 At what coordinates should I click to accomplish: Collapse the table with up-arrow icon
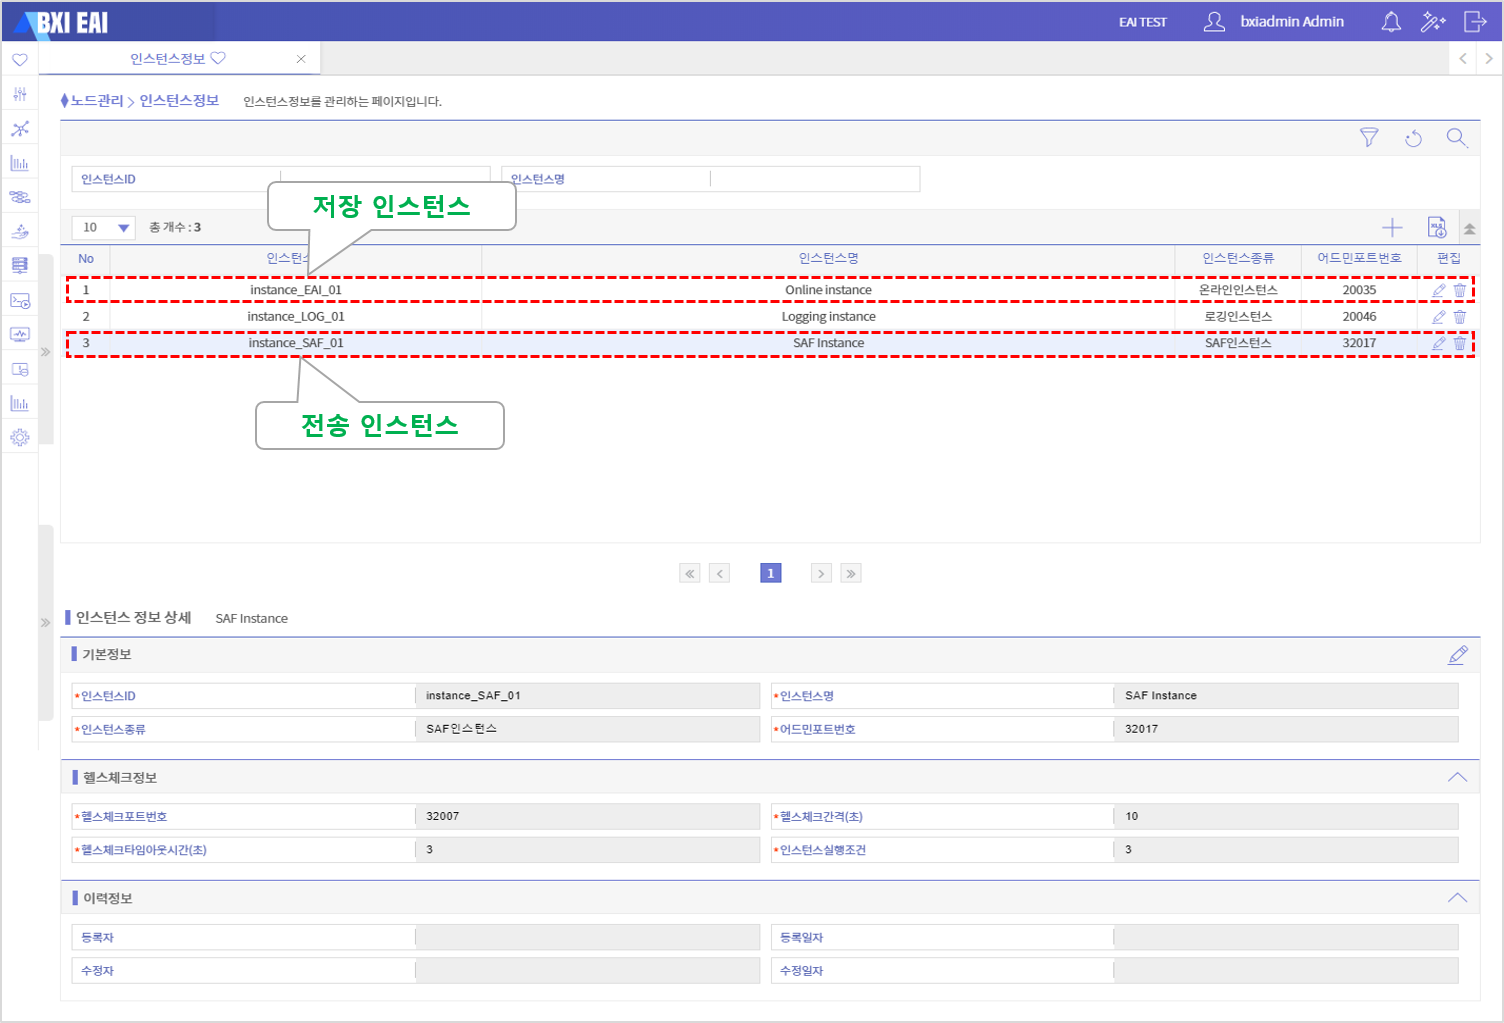point(1469,229)
